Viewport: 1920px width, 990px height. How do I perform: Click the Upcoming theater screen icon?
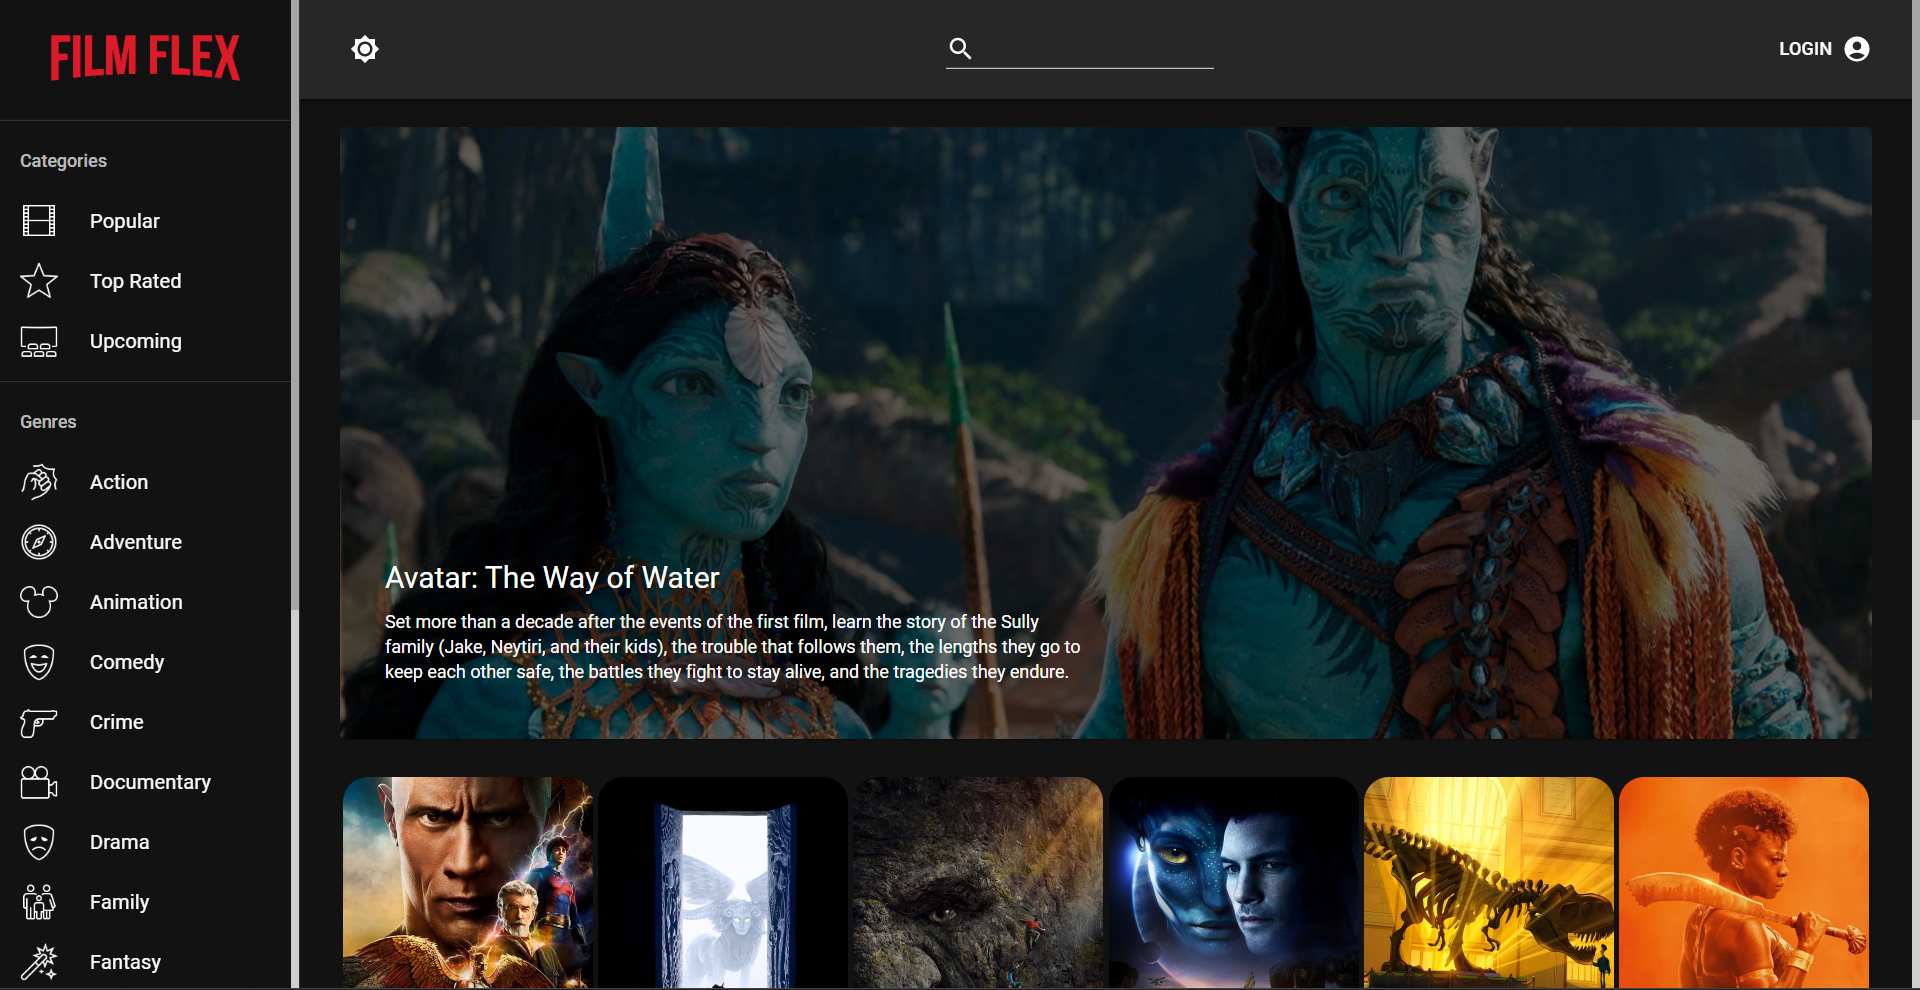pos(39,341)
